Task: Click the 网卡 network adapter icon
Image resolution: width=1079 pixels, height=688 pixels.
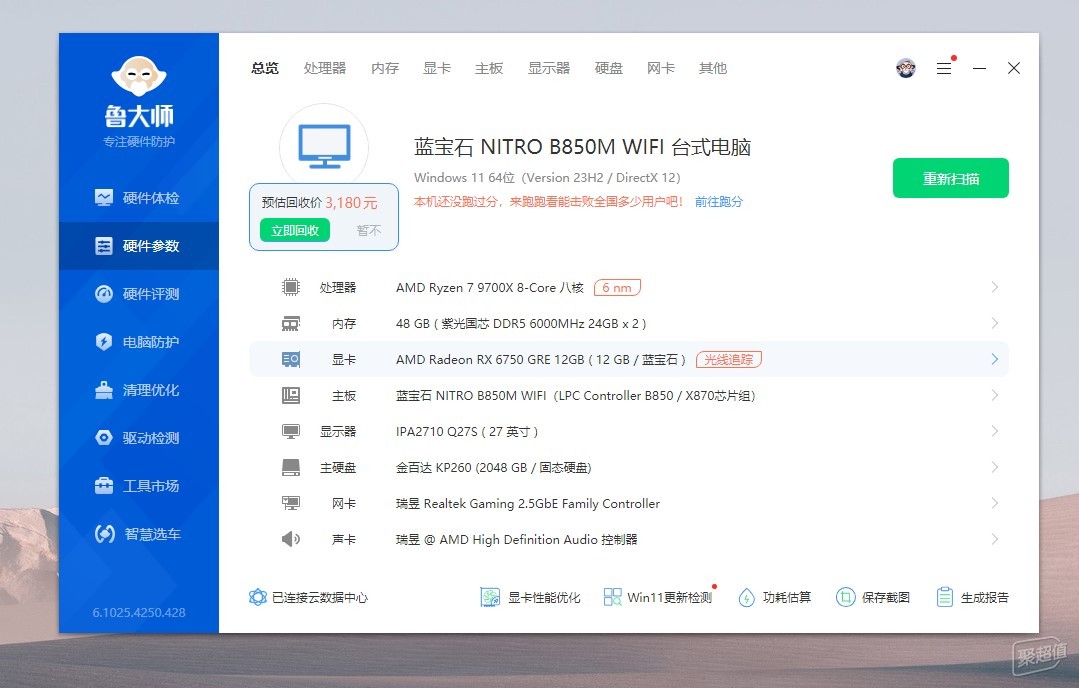Action: click(x=291, y=504)
